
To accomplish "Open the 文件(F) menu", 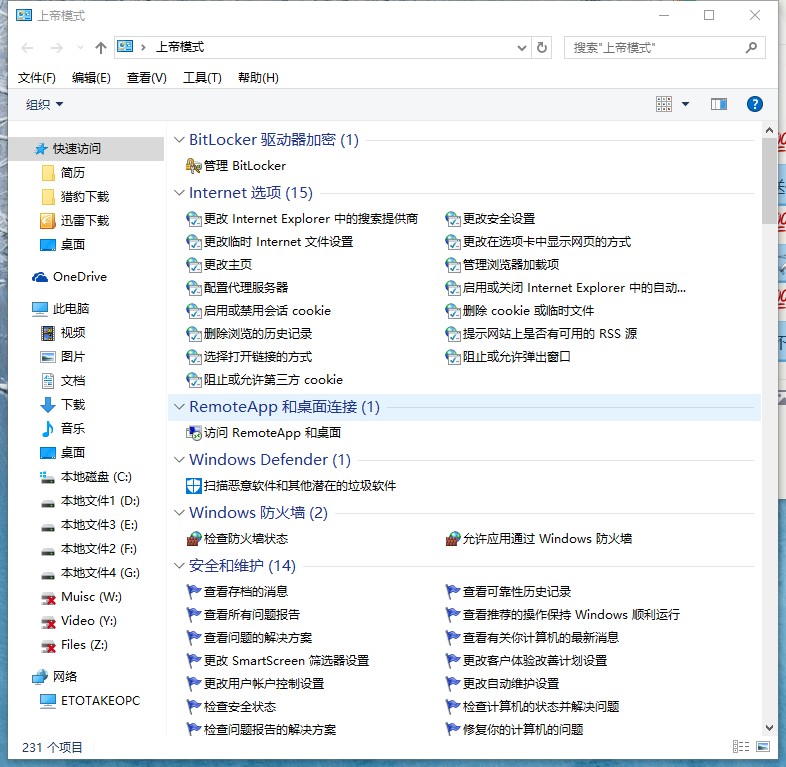I will click(x=37, y=78).
